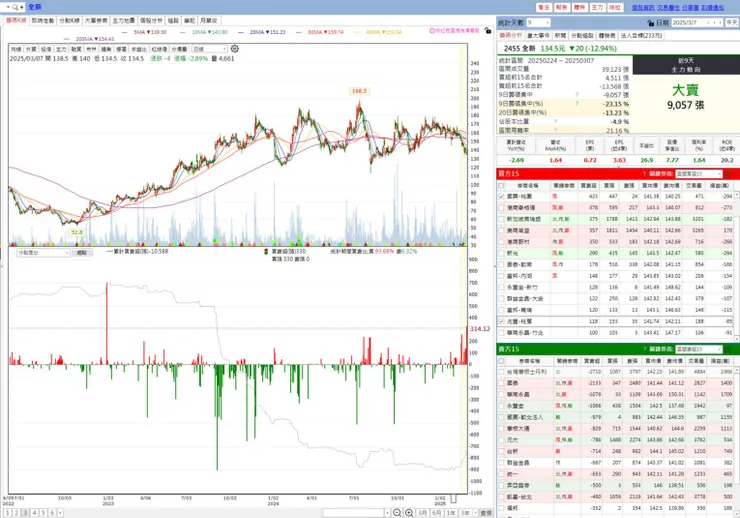Check the 美商高盛 broker row
The height and width of the screenshot is (518, 740).
(501, 230)
